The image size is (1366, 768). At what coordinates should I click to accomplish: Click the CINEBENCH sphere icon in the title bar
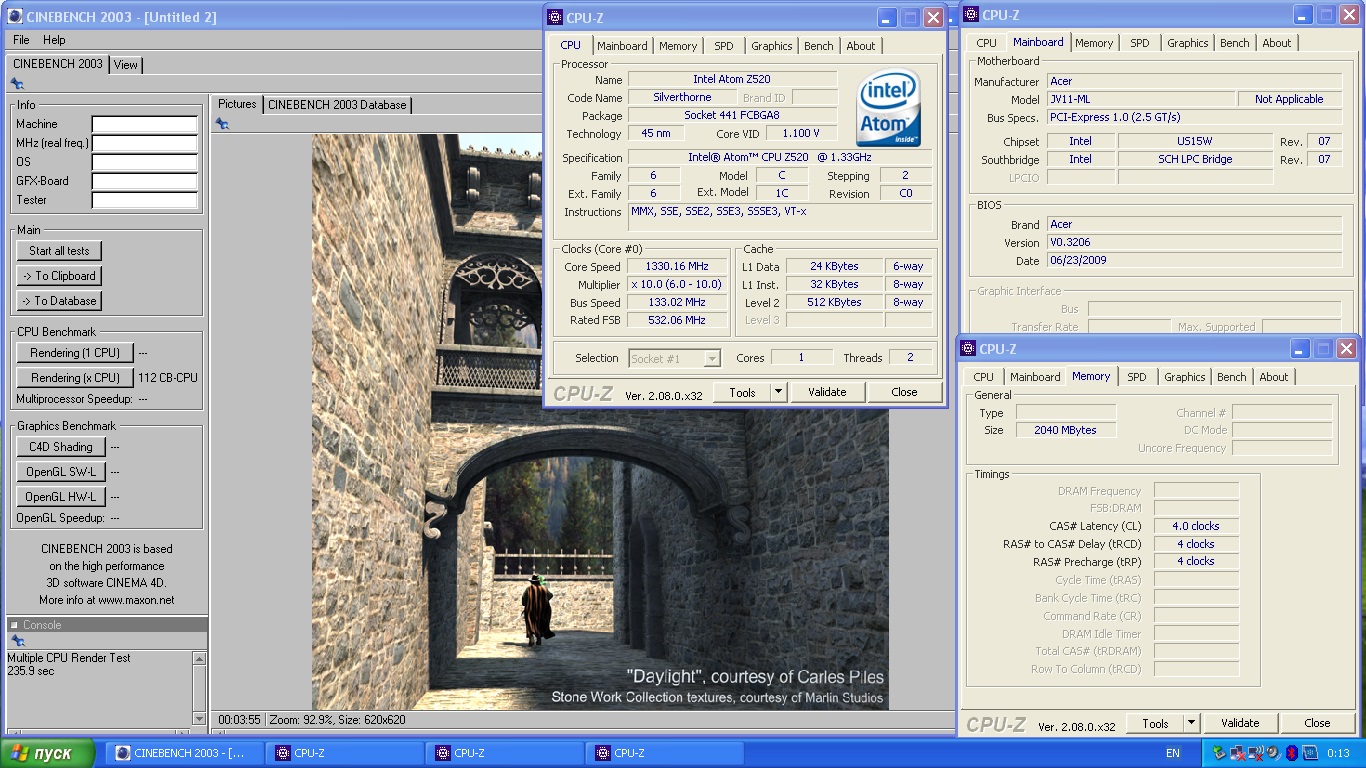click(x=15, y=16)
